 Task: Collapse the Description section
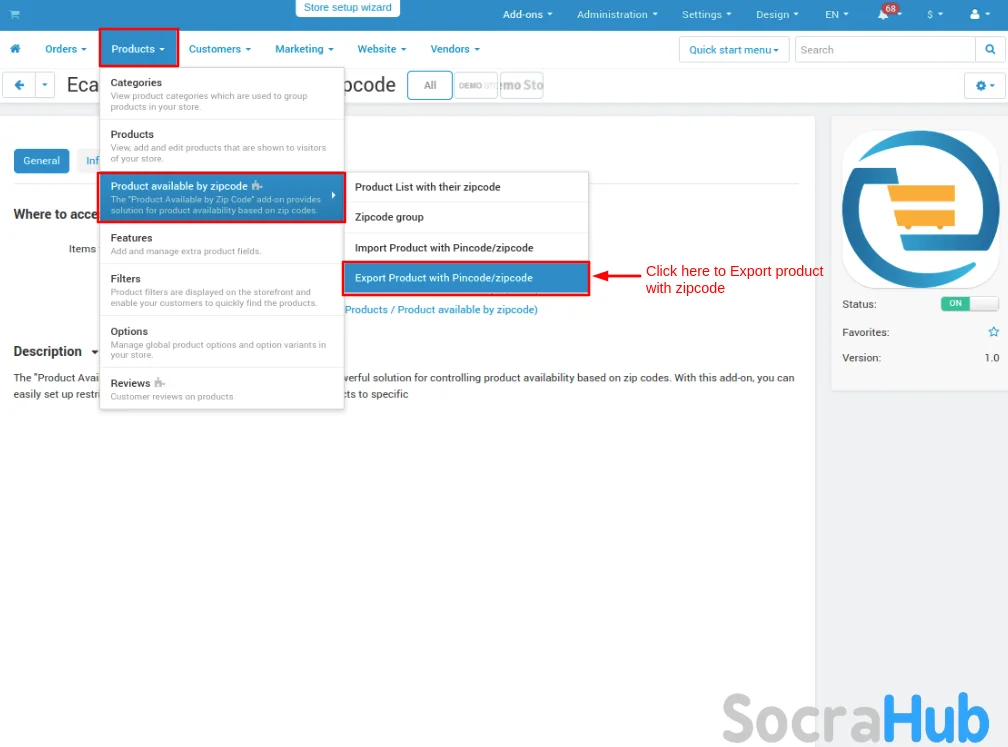coord(56,352)
